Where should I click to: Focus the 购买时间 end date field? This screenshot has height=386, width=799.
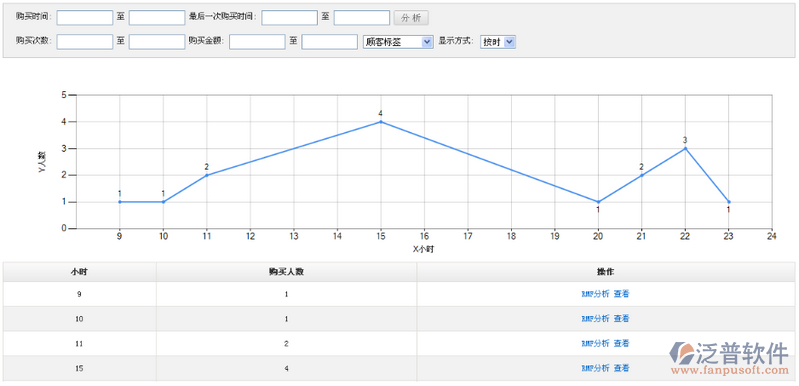(157, 18)
